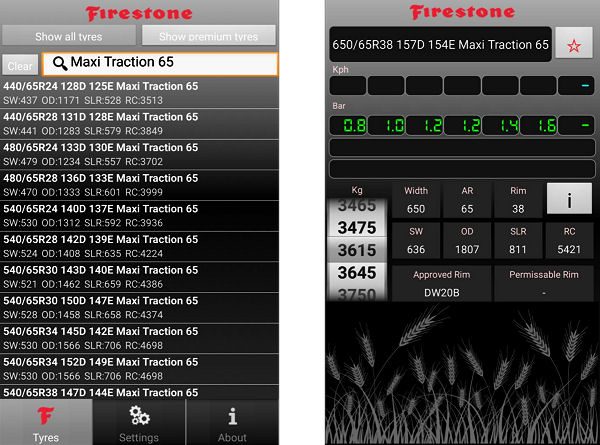
Task: Click the SLR 811 cell
Action: (x=518, y=241)
